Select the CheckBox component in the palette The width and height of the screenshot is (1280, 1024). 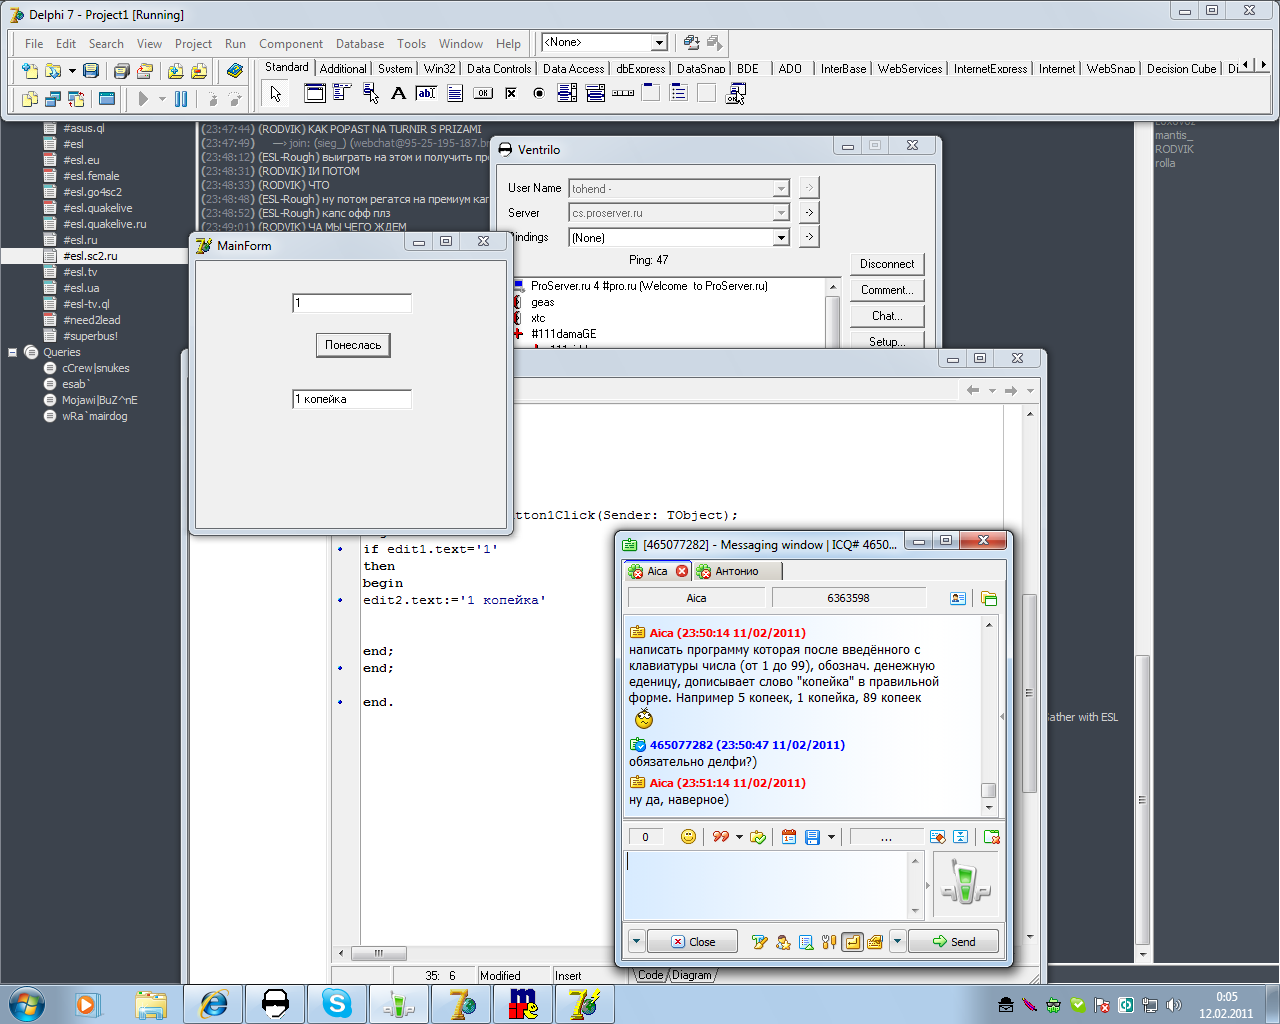click(x=511, y=93)
